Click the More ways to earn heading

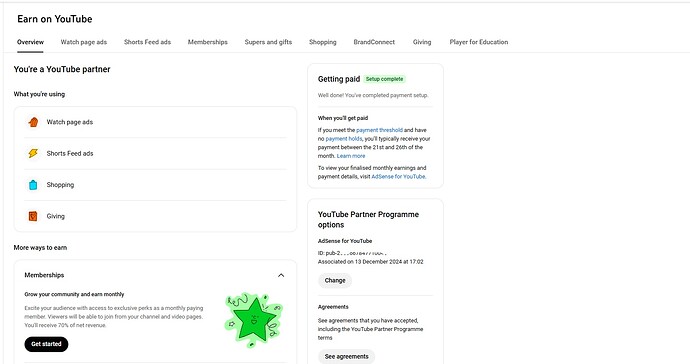[40, 247]
